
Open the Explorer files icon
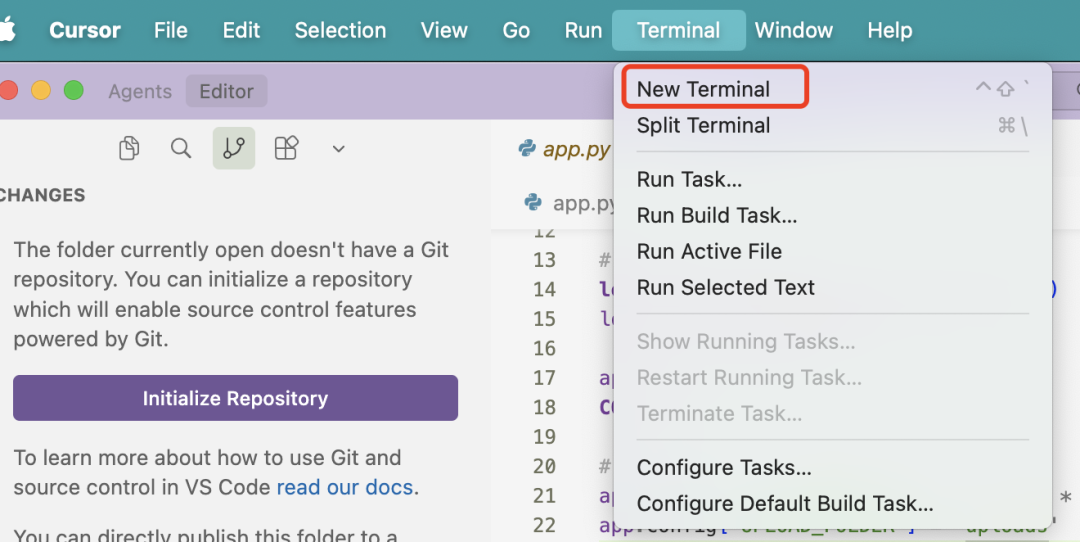(129, 148)
